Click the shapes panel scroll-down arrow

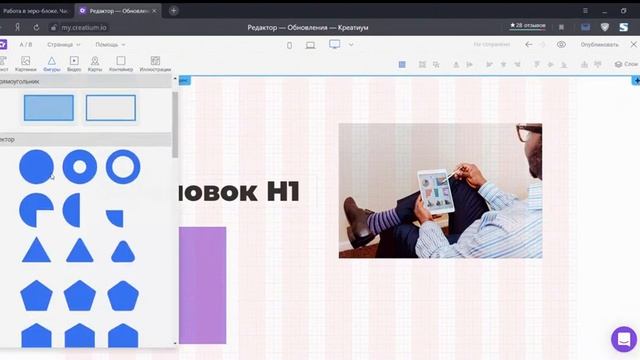click(175, 344)
